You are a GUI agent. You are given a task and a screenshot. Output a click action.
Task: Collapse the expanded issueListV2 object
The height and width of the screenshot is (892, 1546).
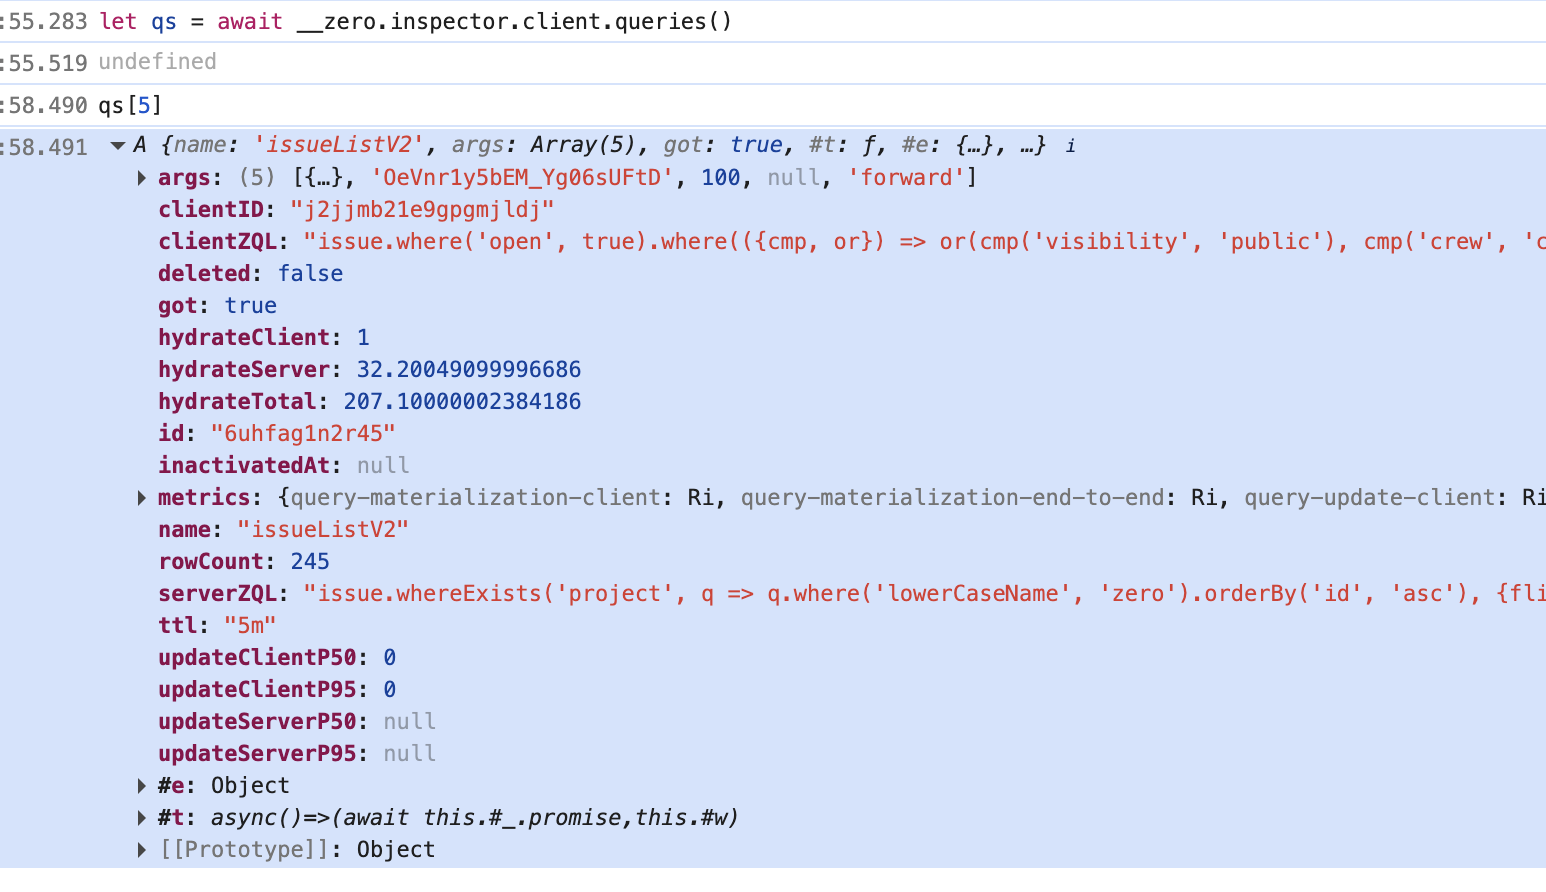point(118,146)
